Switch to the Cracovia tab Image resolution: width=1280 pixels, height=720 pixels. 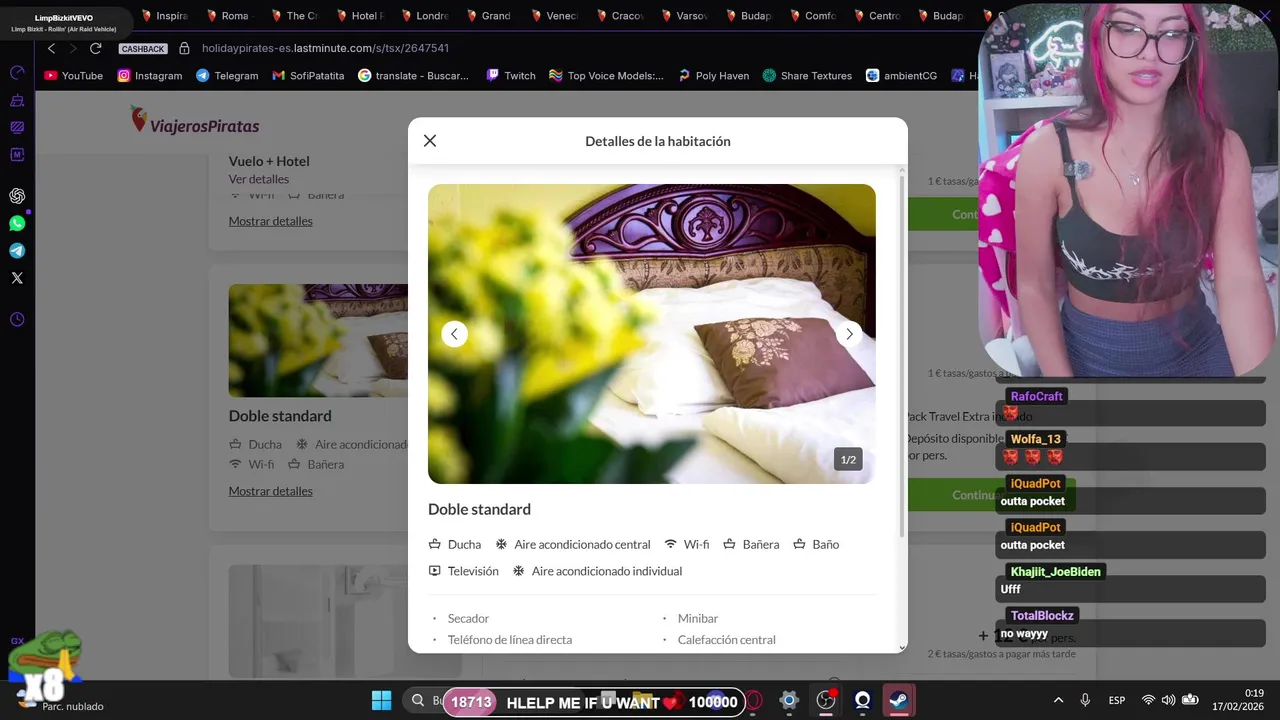pos(619,16)
